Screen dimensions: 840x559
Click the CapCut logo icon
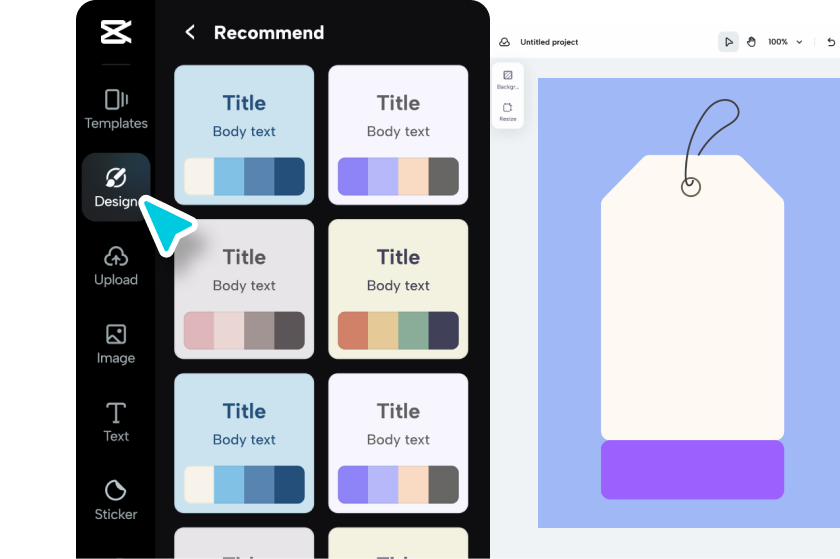pos(116,32)
